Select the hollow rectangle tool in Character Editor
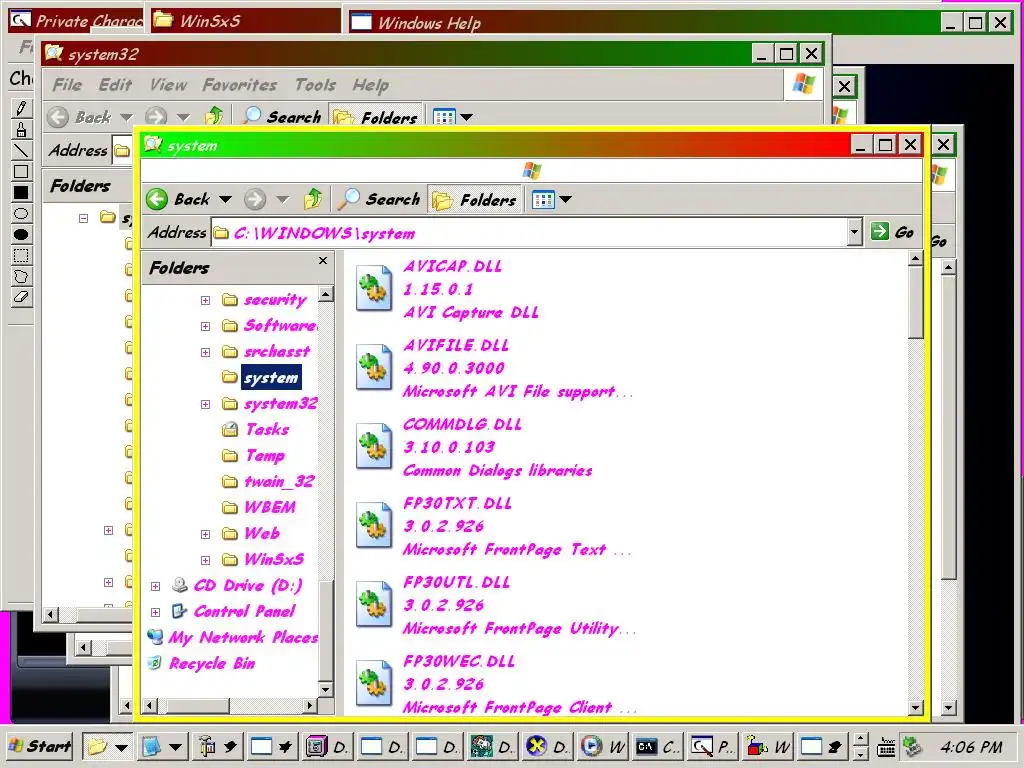 (x=21, y=172)
